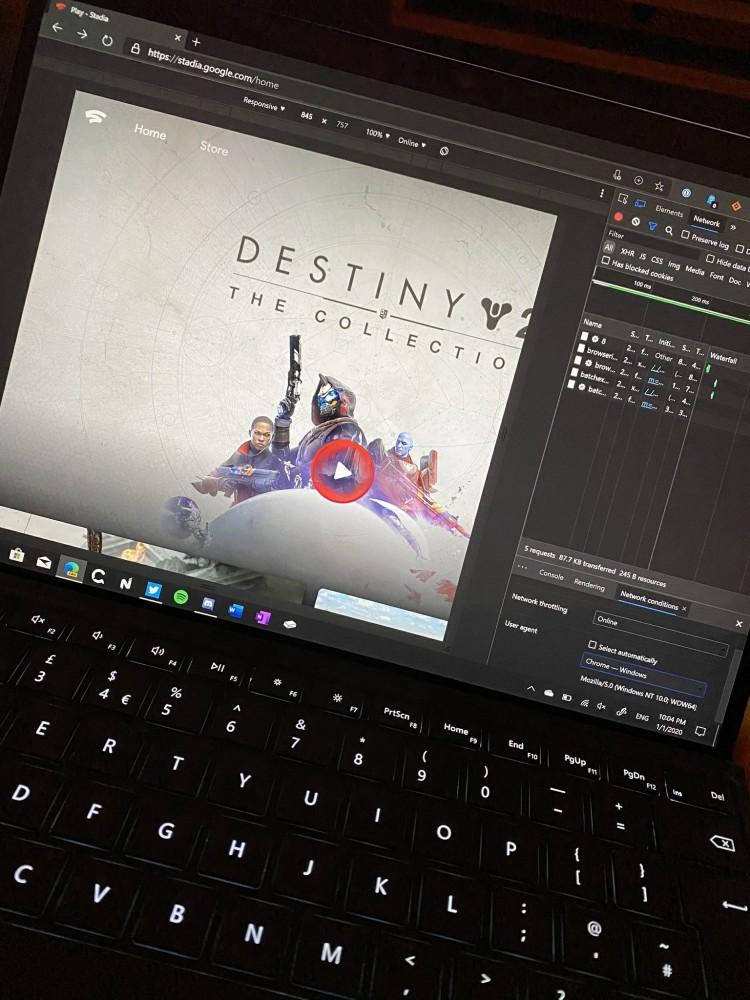Filter requests by JS
Image resolution: width=750 pixels, height=1000 pixels.
tap(643, 256)
